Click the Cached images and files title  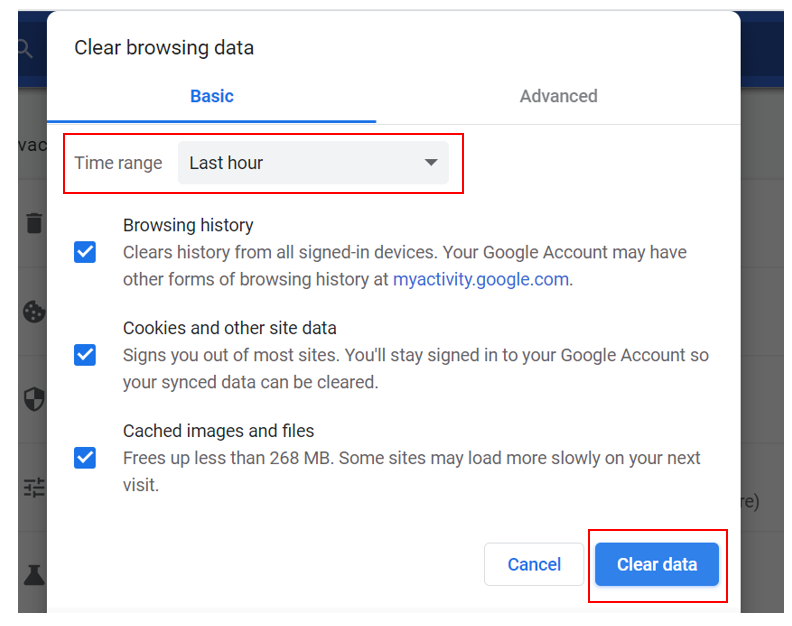tap(218, 431)
